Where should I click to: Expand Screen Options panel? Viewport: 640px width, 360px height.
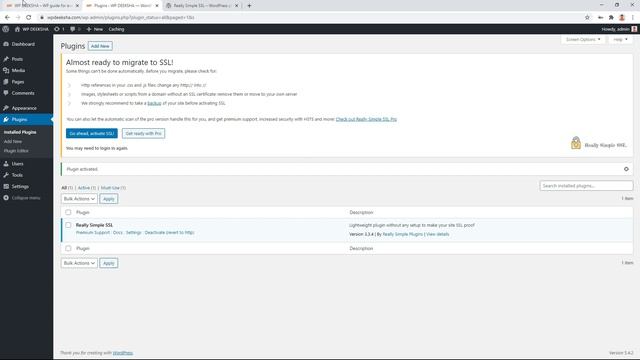click(x=583, y=40)
